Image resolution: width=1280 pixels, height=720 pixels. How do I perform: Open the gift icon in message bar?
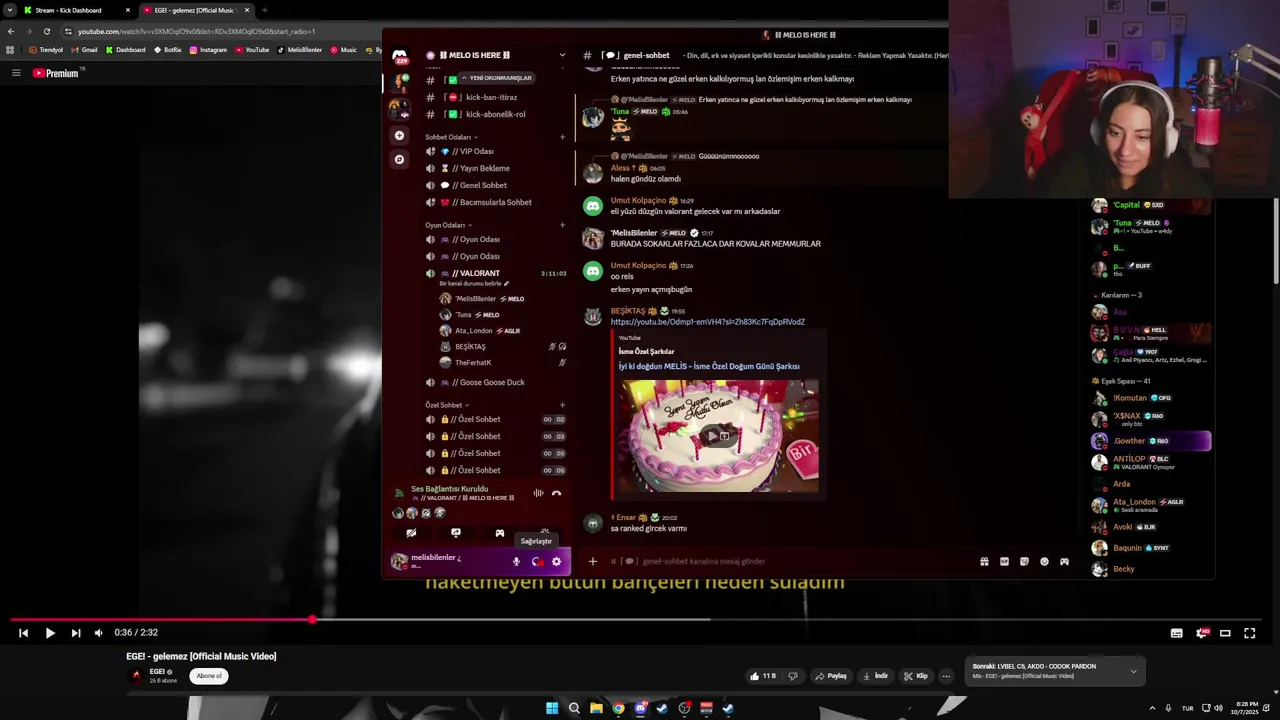pyautogui.click(x=984, y=562)
